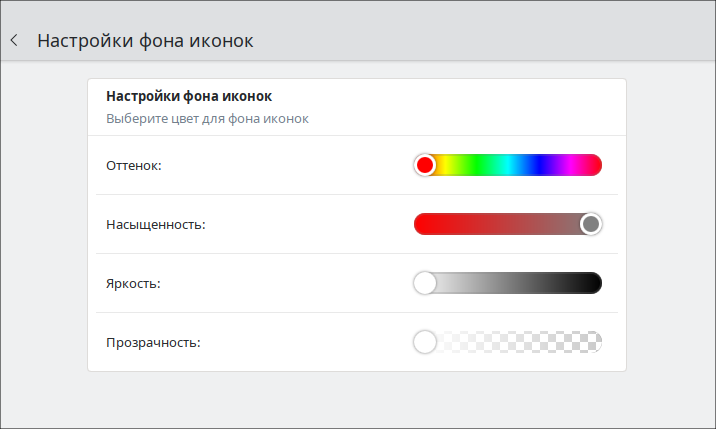This screenshot has width=716, height=429.
Task: Click the red handle on the Оттенок slider
Action: [425, 165]
